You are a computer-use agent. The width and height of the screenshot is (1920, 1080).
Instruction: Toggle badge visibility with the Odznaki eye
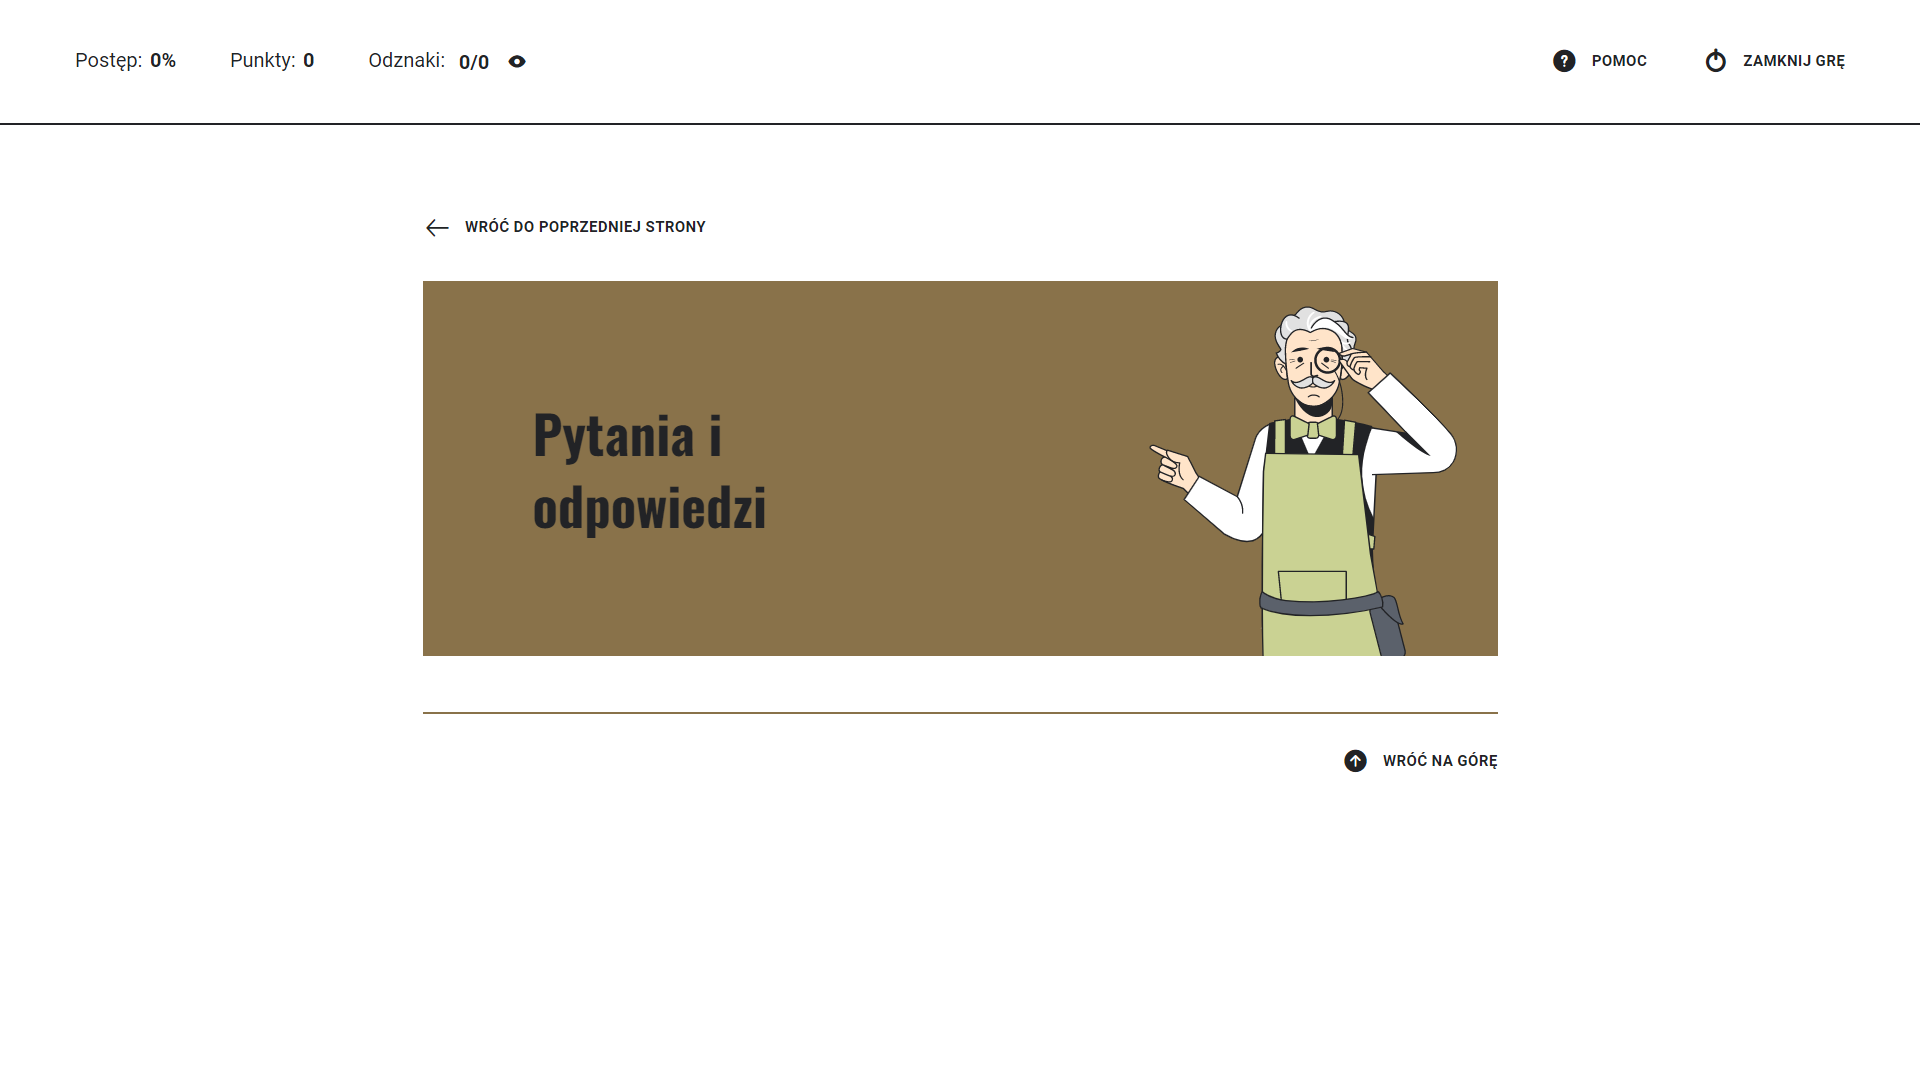(x=517, y=61)
